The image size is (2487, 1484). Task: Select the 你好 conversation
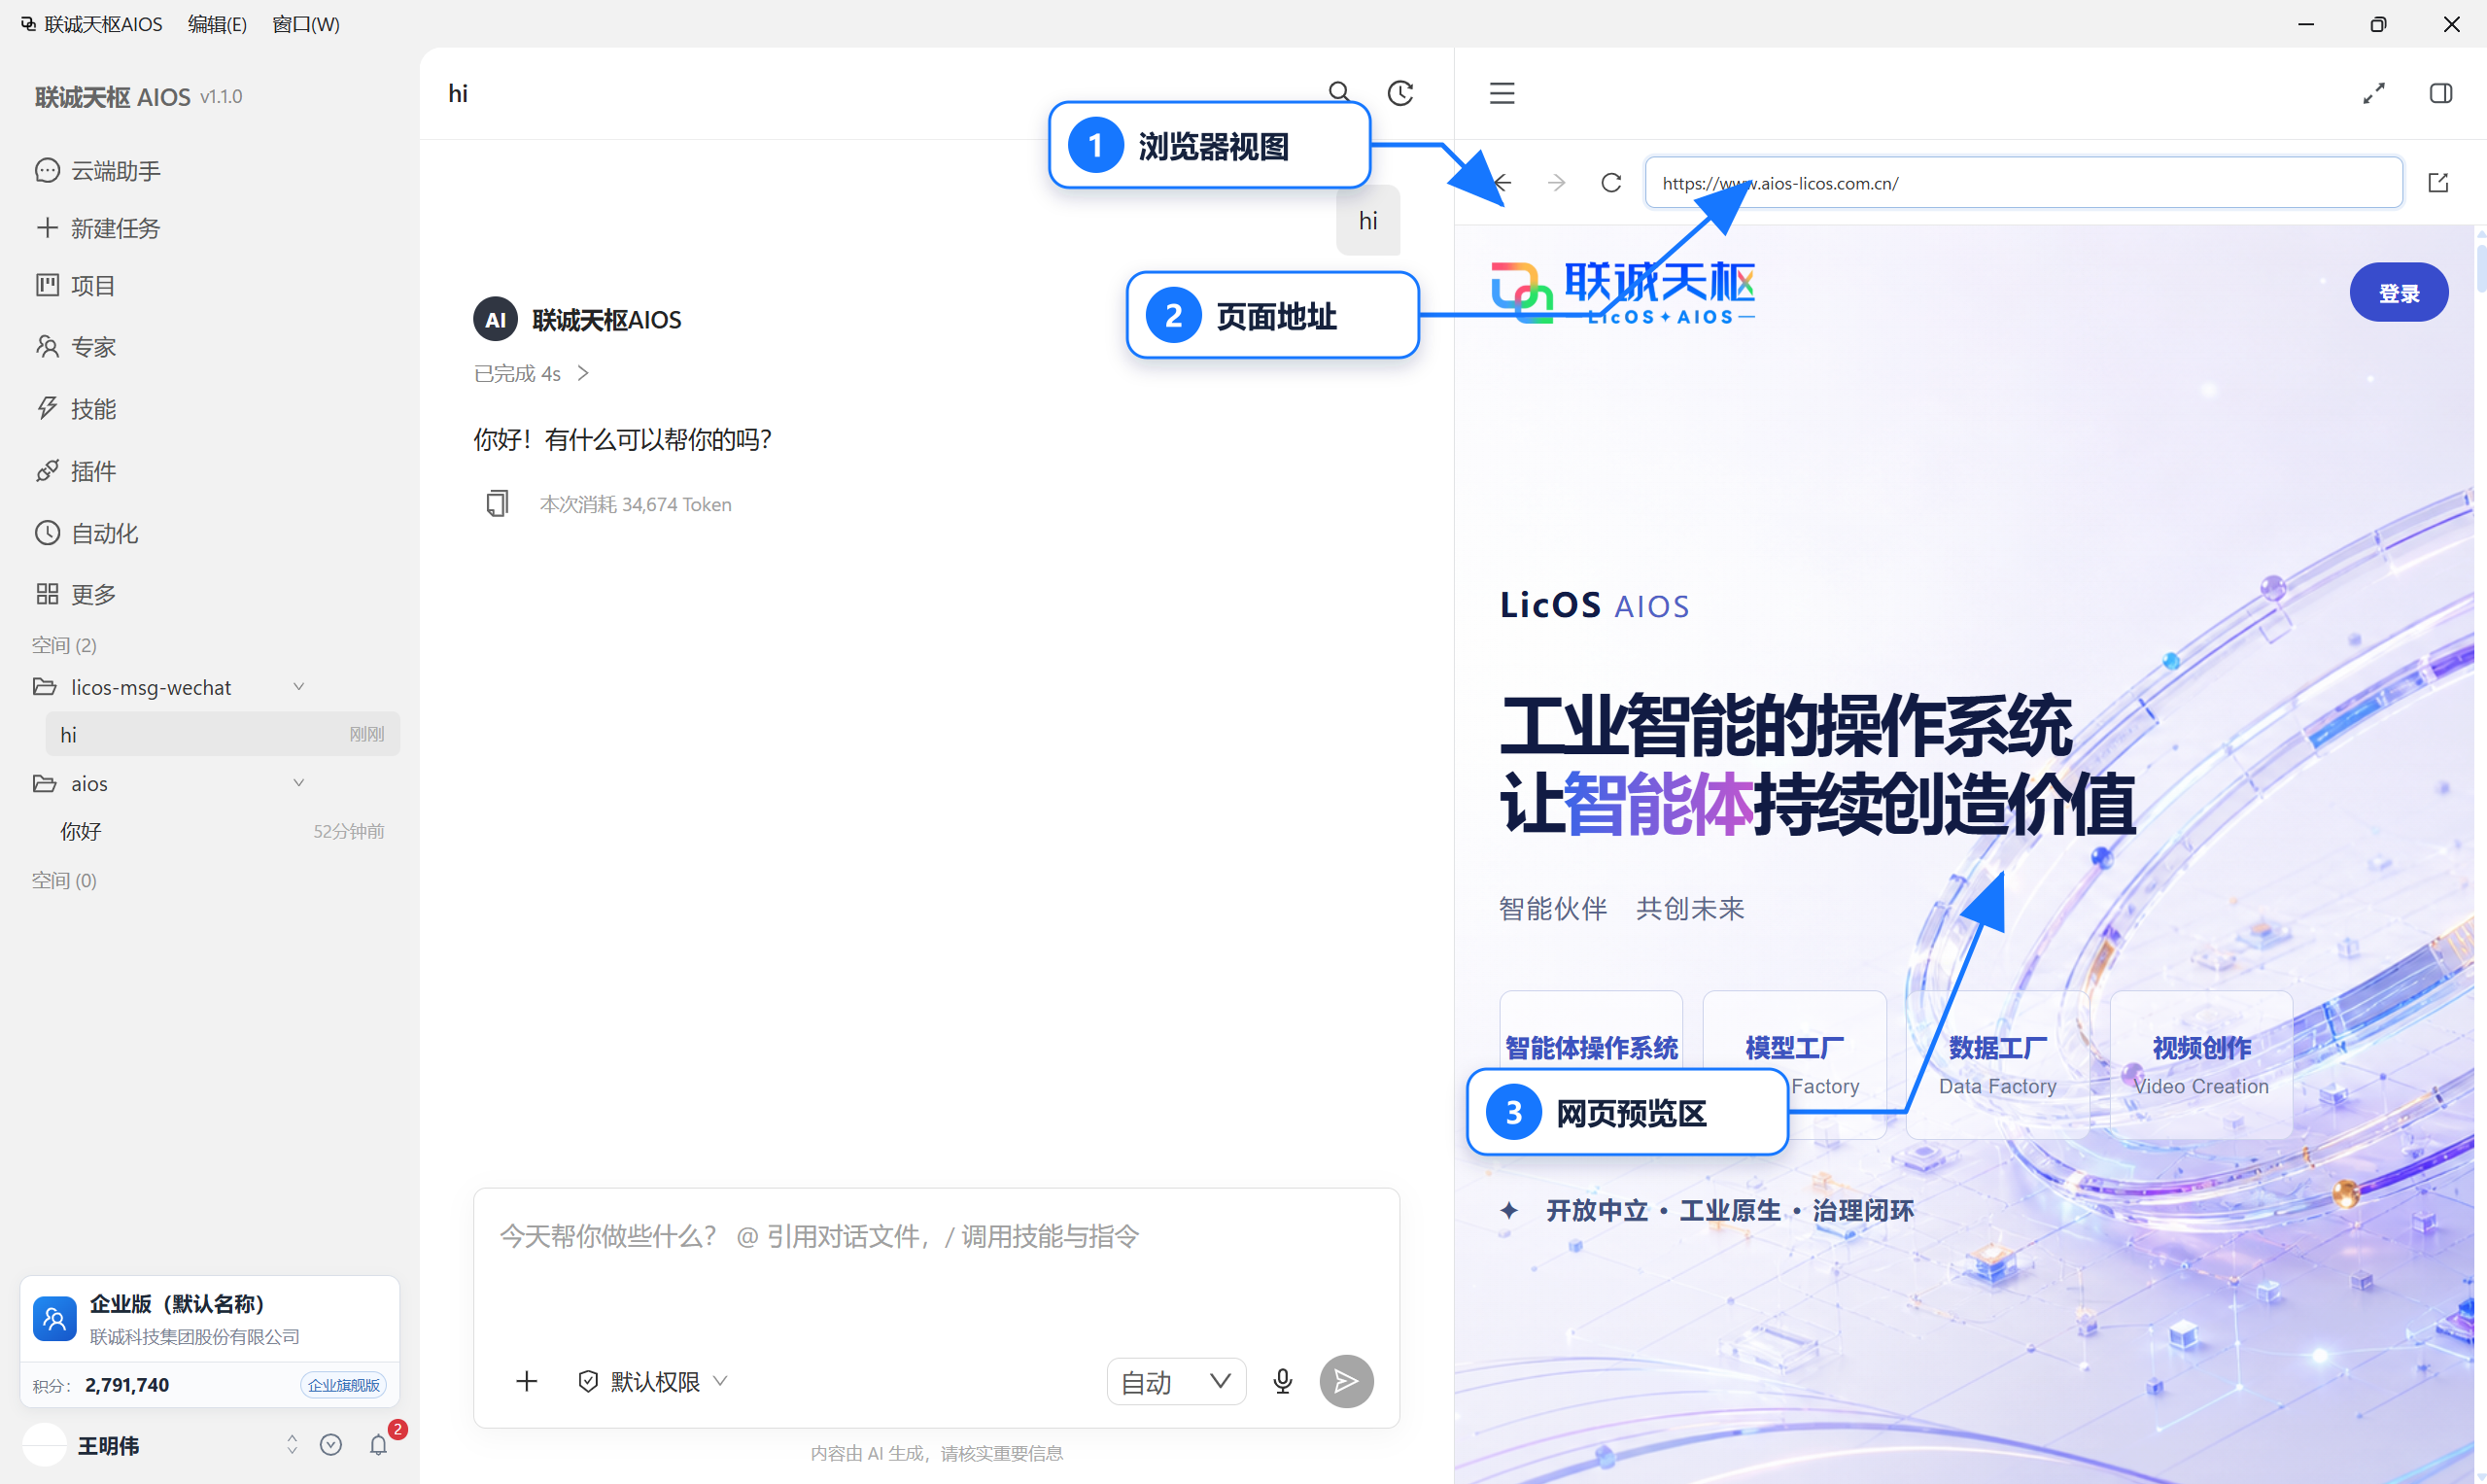[223, 831]
